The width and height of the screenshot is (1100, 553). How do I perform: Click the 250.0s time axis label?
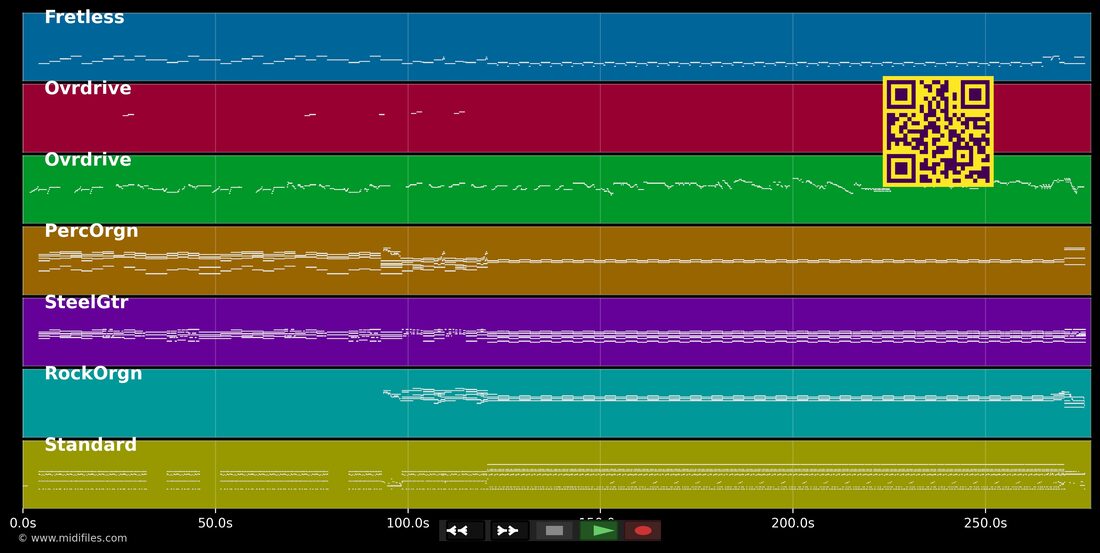click(986, 524)
